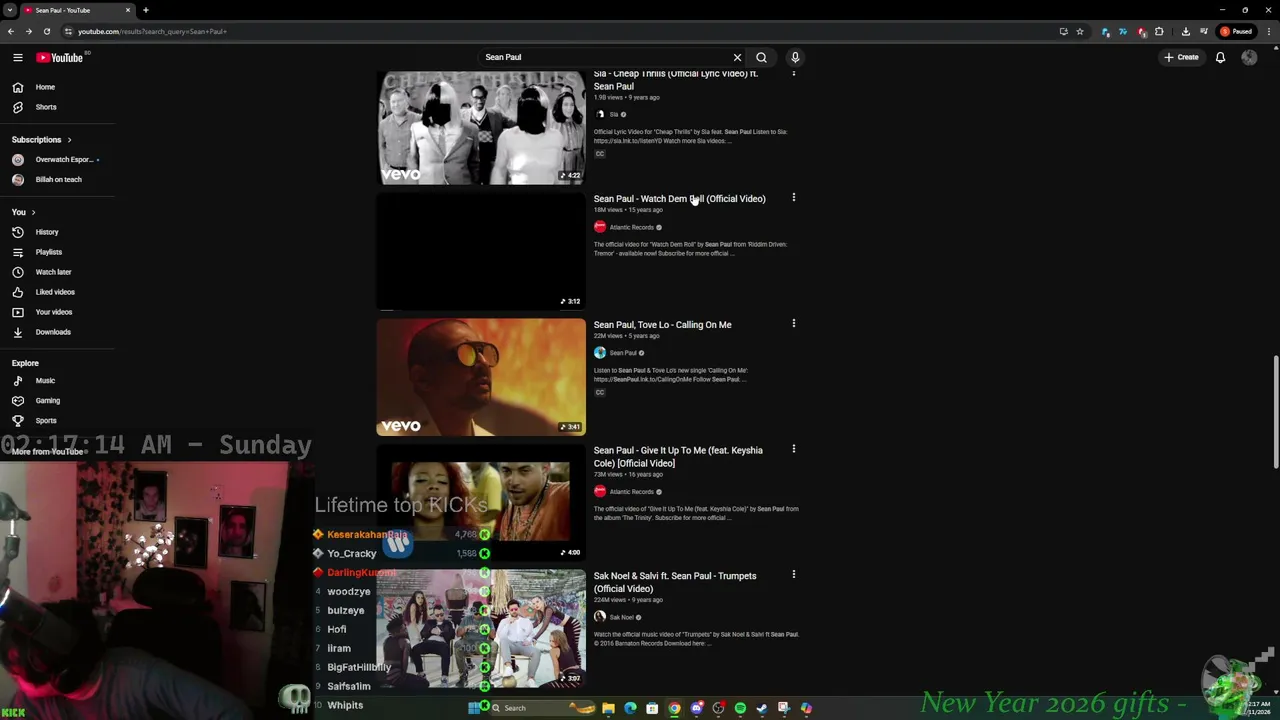This screenshot has width=1280, height=720.
Task: Click the magnifier search button
Action: 761,57
